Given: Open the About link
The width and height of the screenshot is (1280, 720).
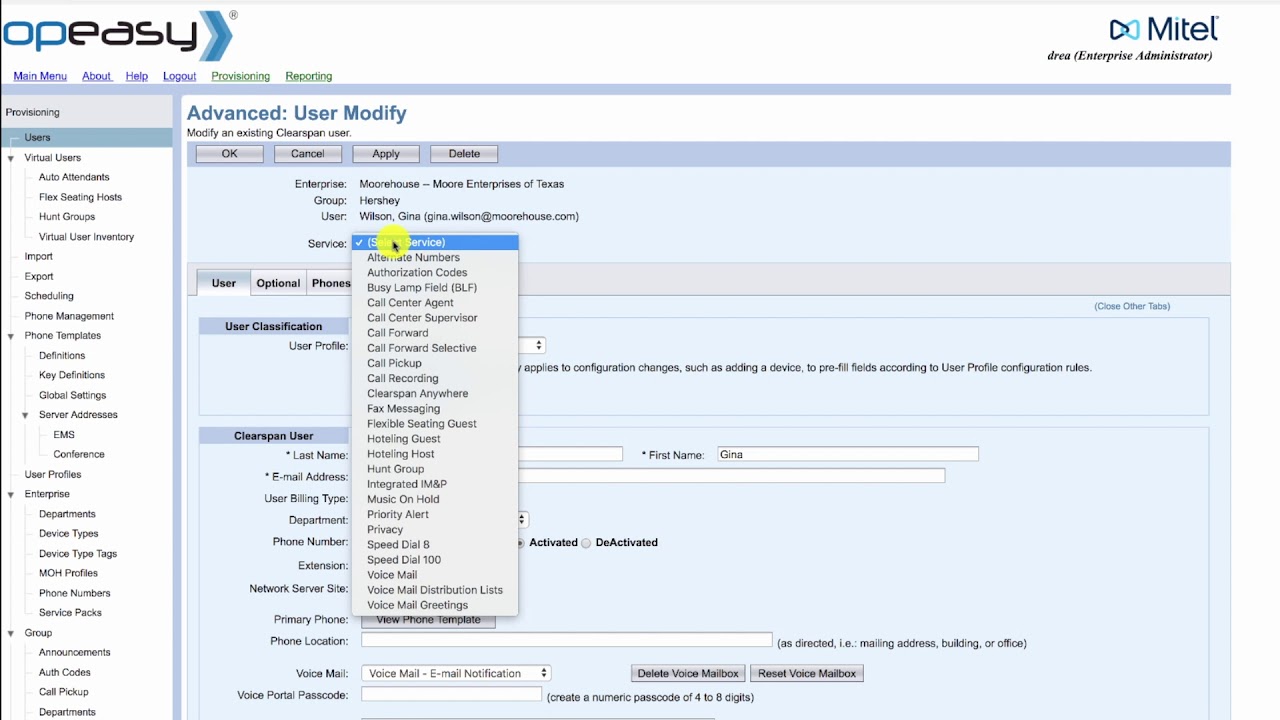Looking at the screenshot, I should (96, 76).
